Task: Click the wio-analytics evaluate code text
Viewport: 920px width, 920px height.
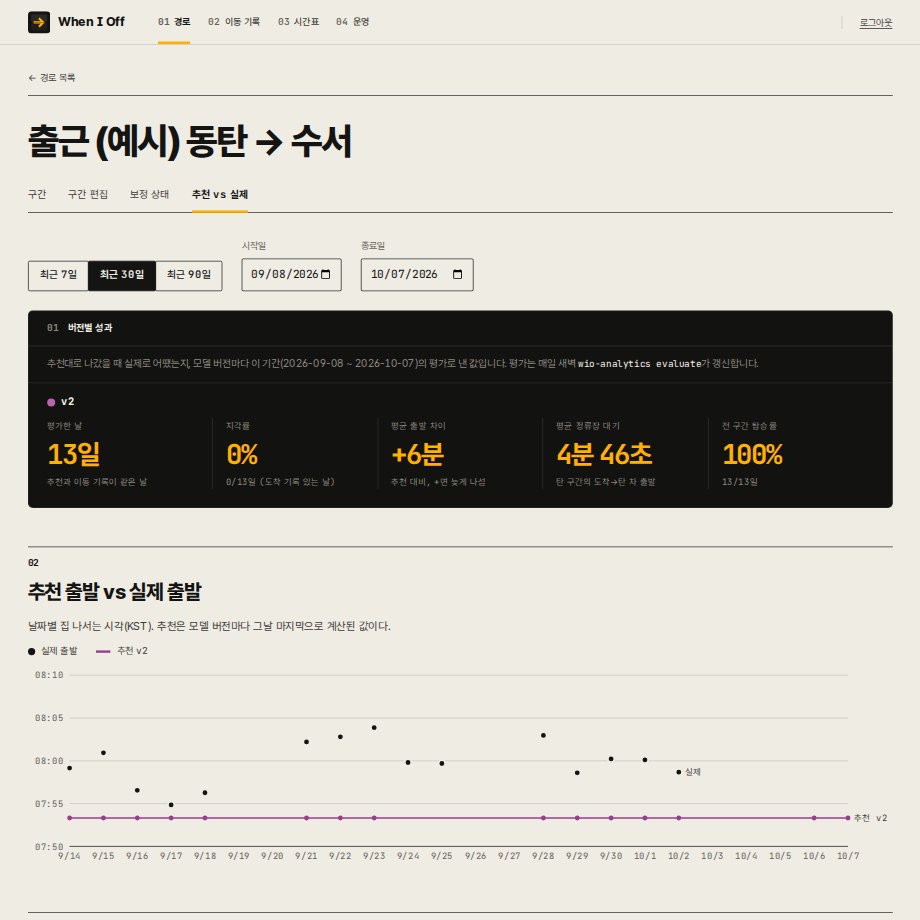Action: click(640, 364)
